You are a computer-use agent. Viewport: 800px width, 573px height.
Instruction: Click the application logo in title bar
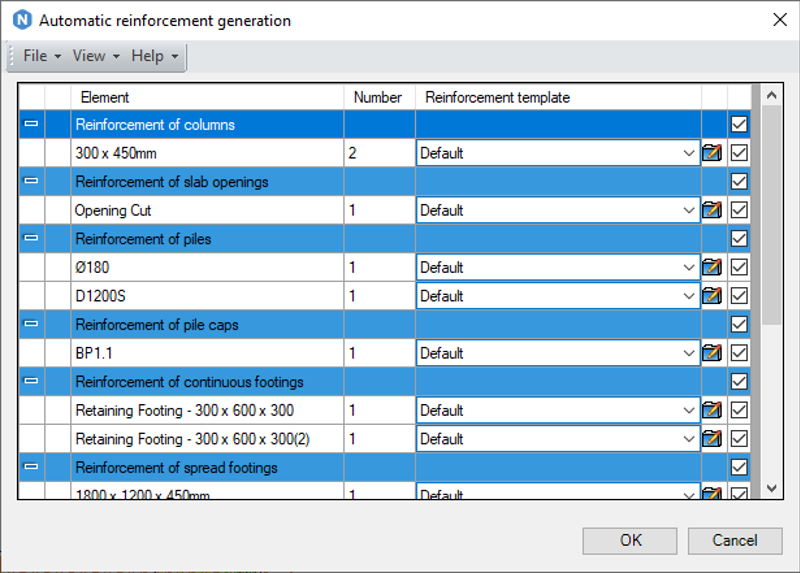click(x=20, y=20)
